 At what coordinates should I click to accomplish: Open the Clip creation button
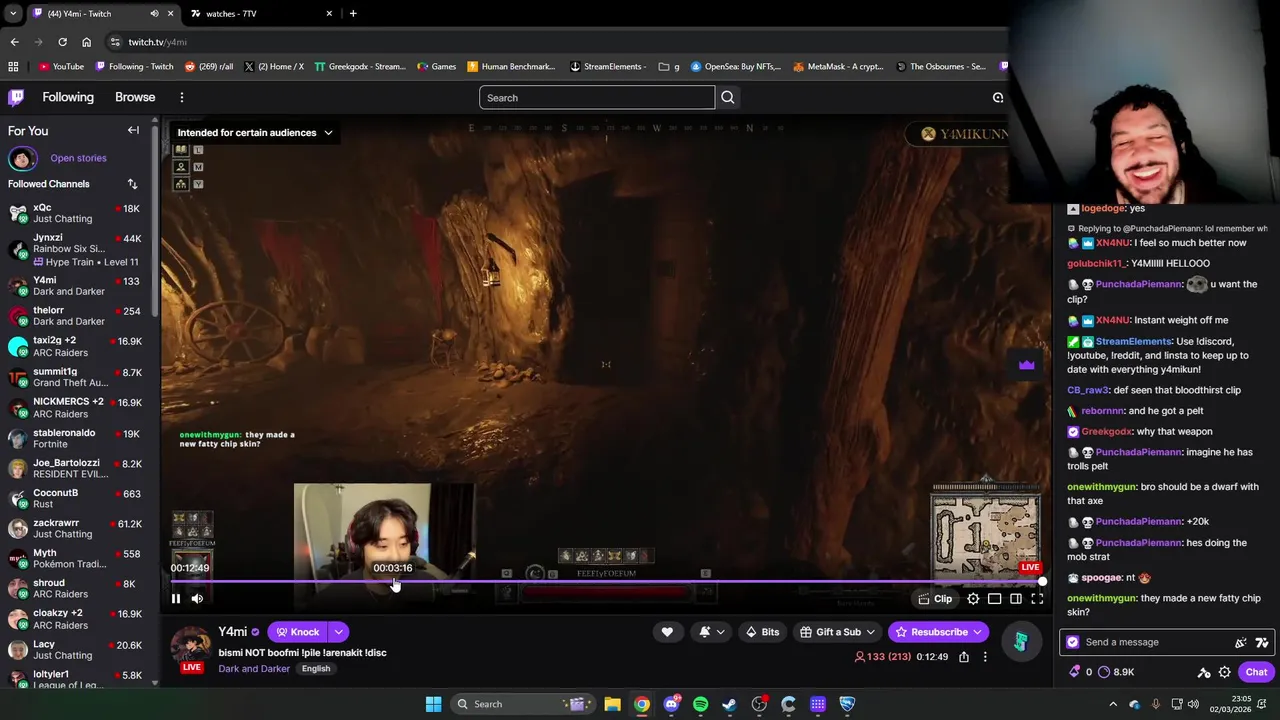click(935, 599)
